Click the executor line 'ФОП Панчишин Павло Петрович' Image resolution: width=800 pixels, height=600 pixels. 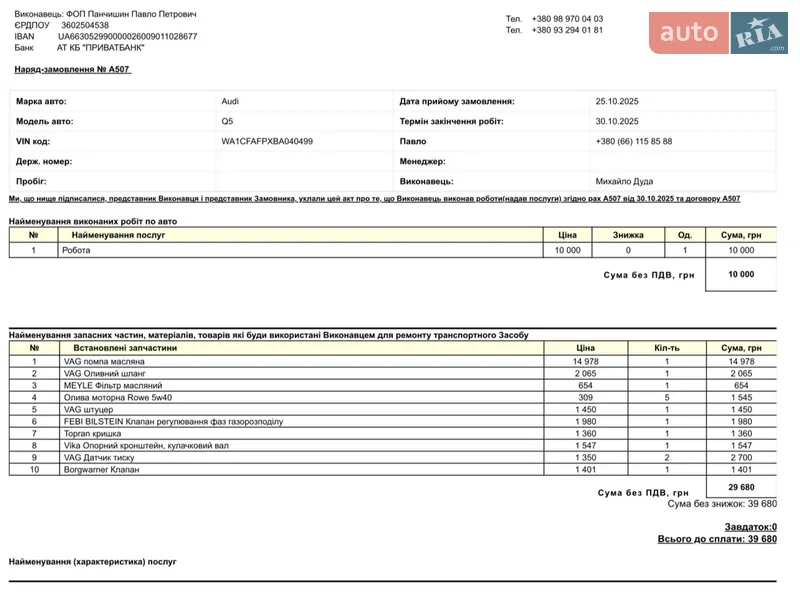click(131, 14)
